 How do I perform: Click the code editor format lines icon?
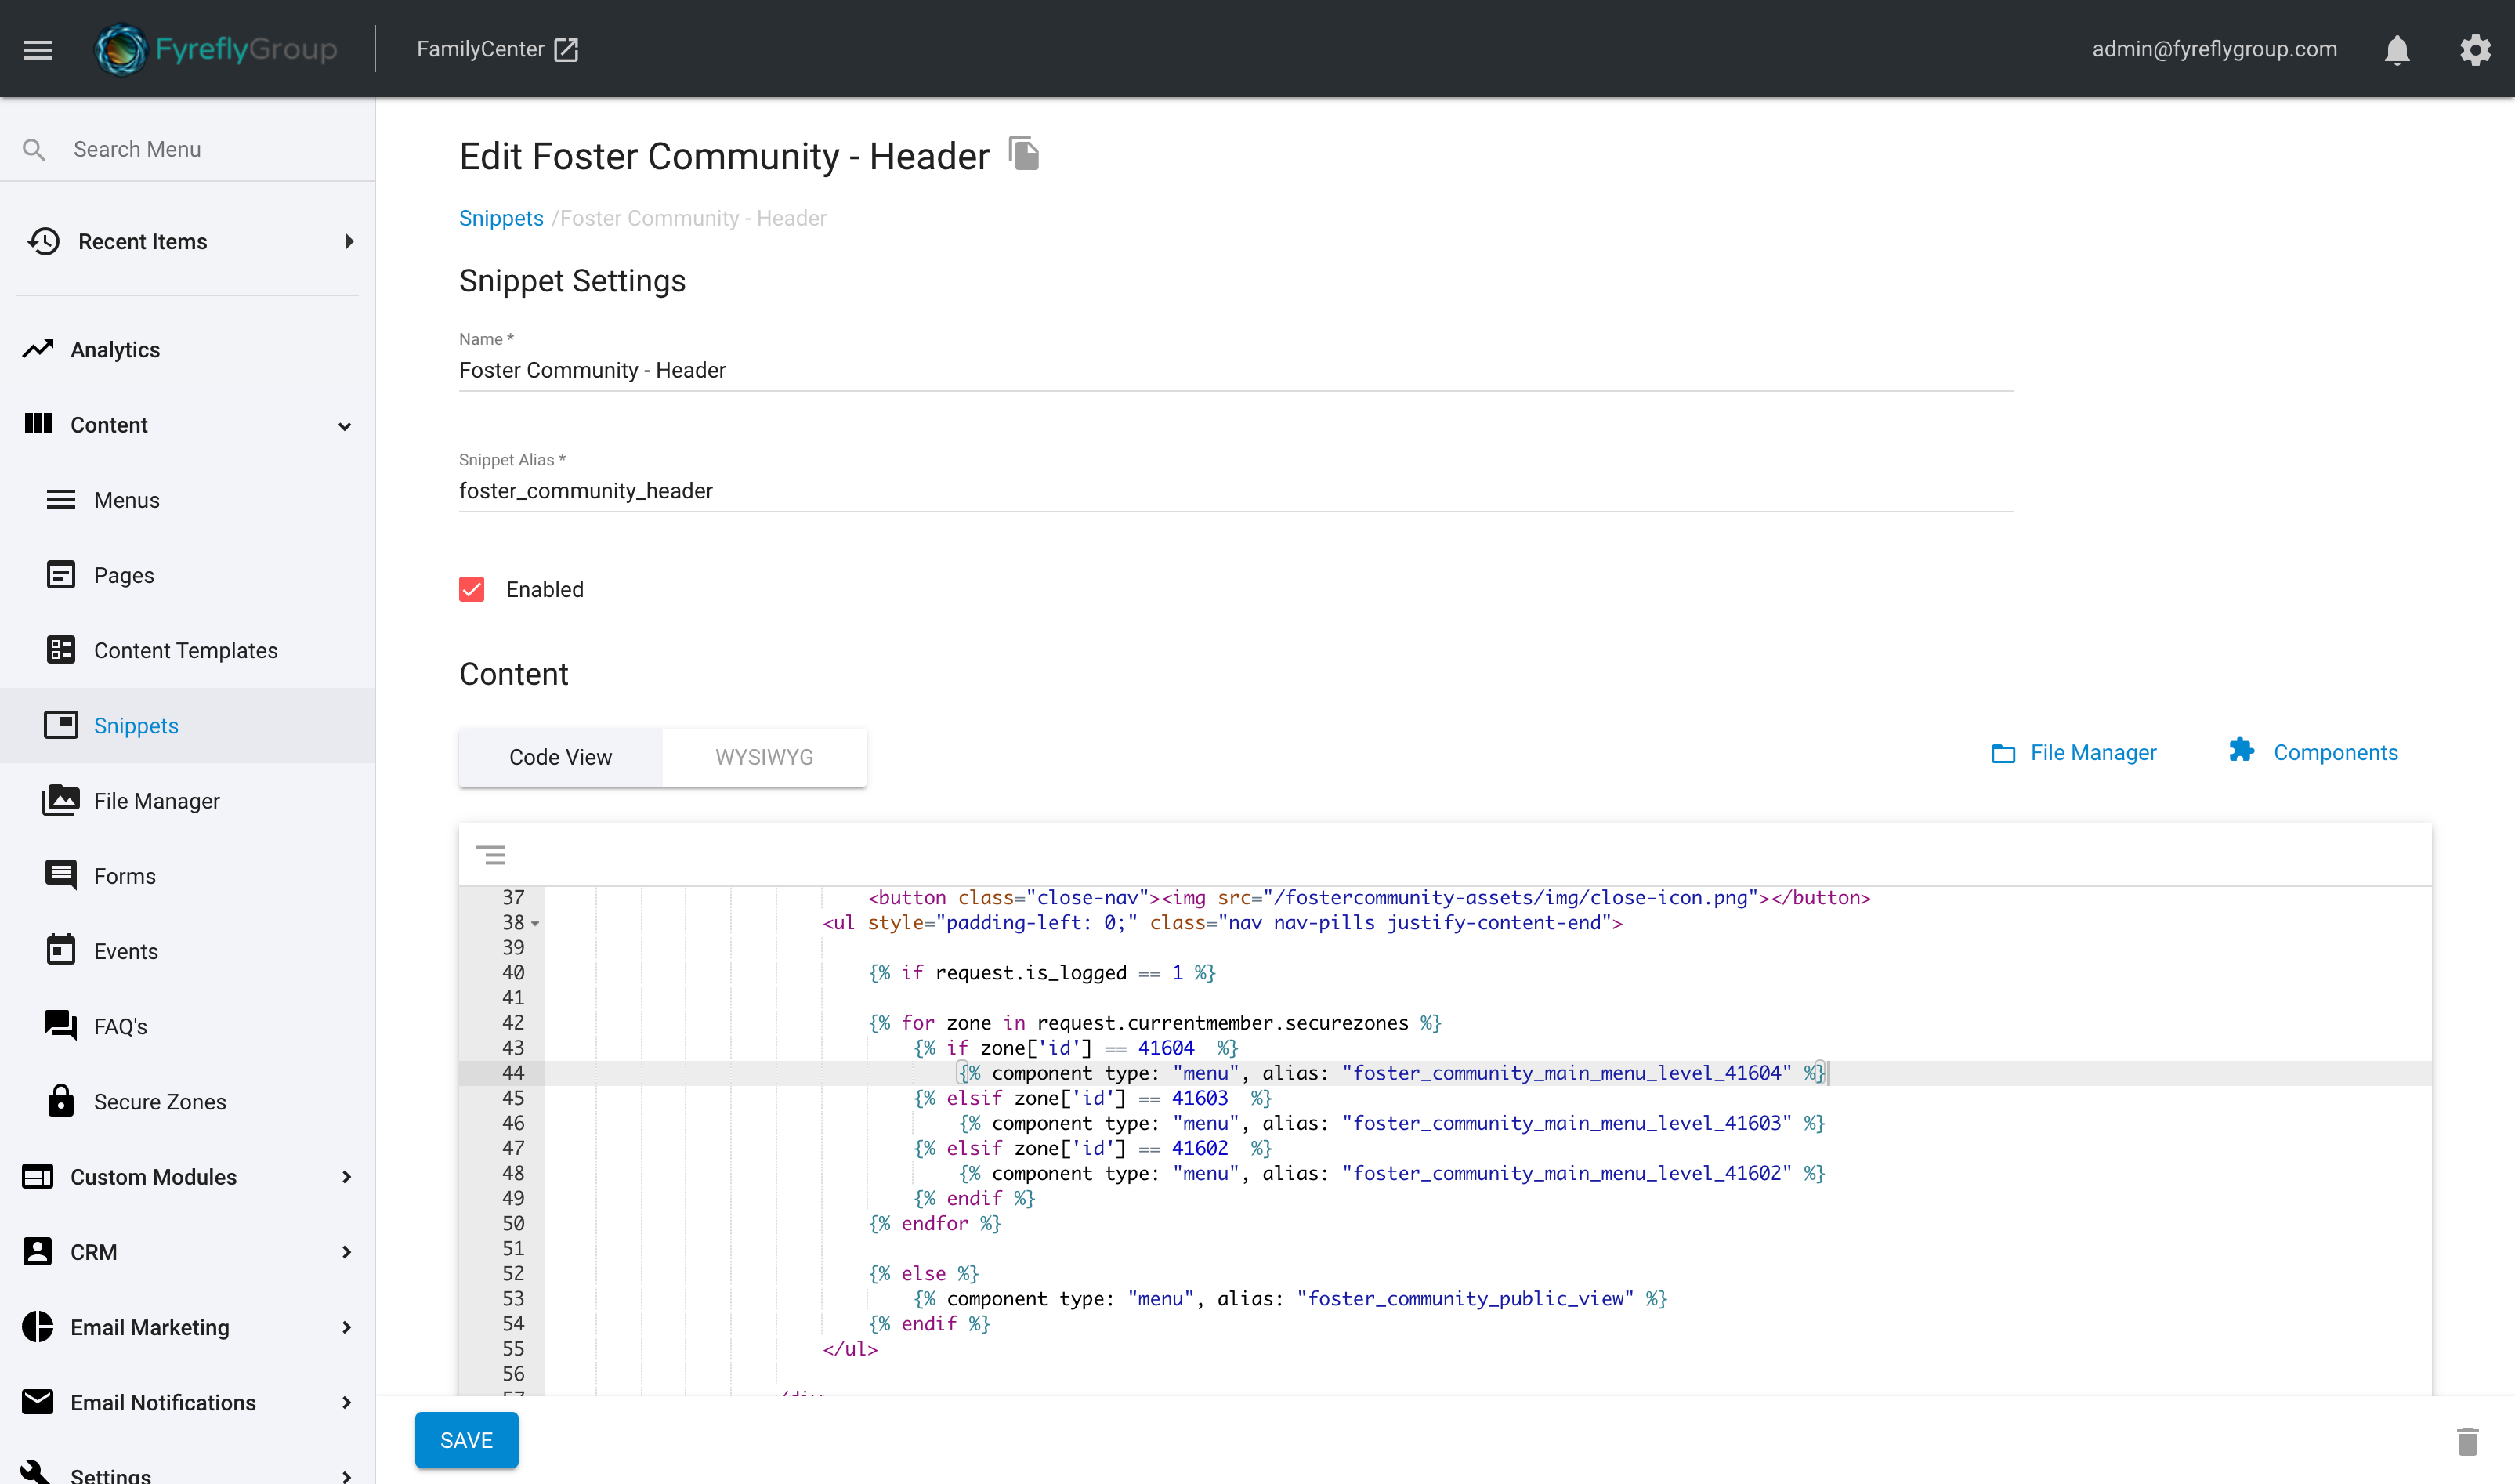click(490, 855)
